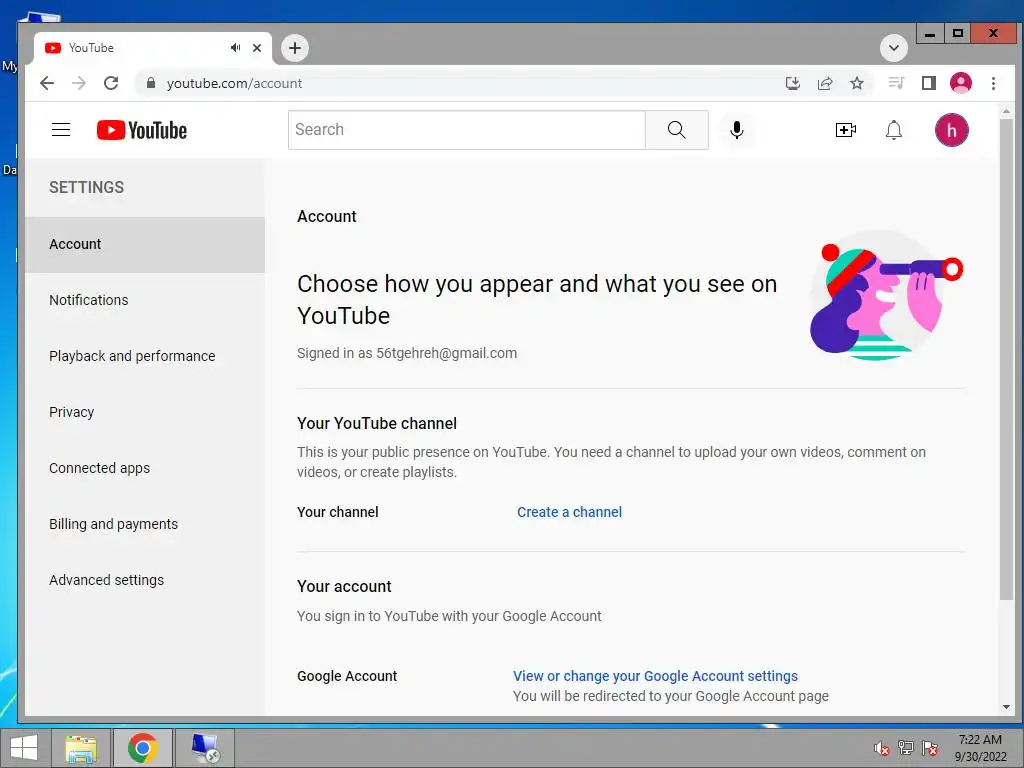
Task: View site info via the padlock icon
Action: tap(151, 83)
